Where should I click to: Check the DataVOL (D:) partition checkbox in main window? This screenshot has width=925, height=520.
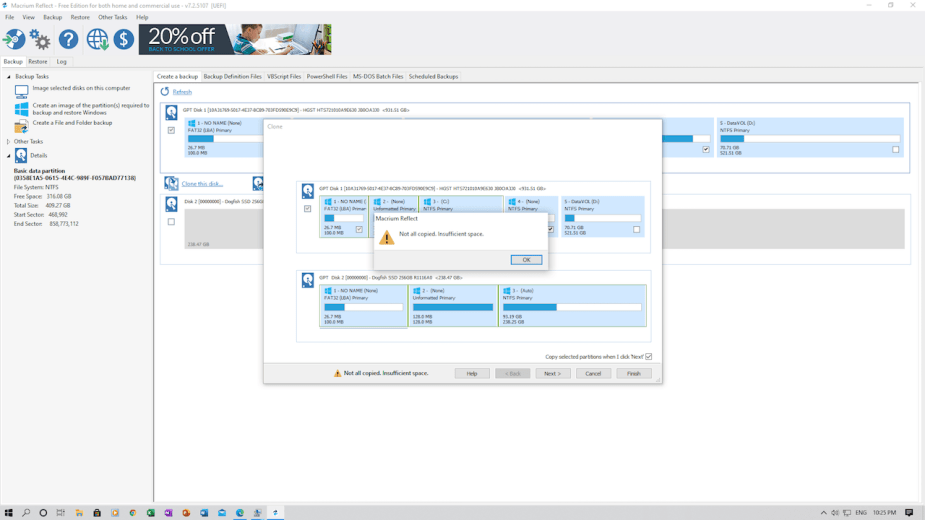coord(896,150)
